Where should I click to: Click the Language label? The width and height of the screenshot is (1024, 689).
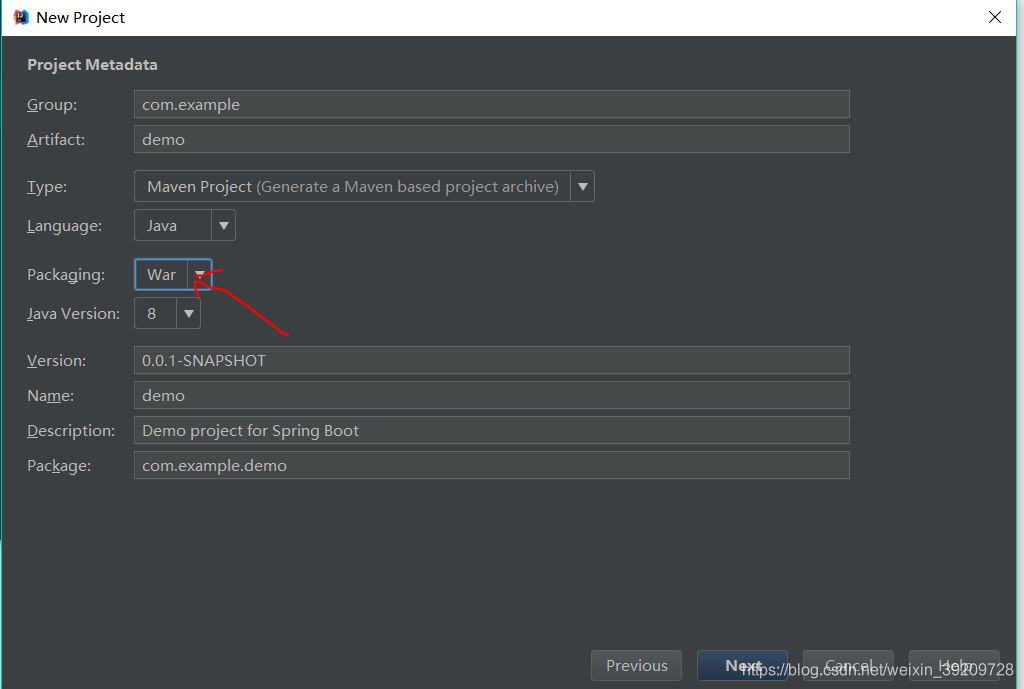(64, 226)
